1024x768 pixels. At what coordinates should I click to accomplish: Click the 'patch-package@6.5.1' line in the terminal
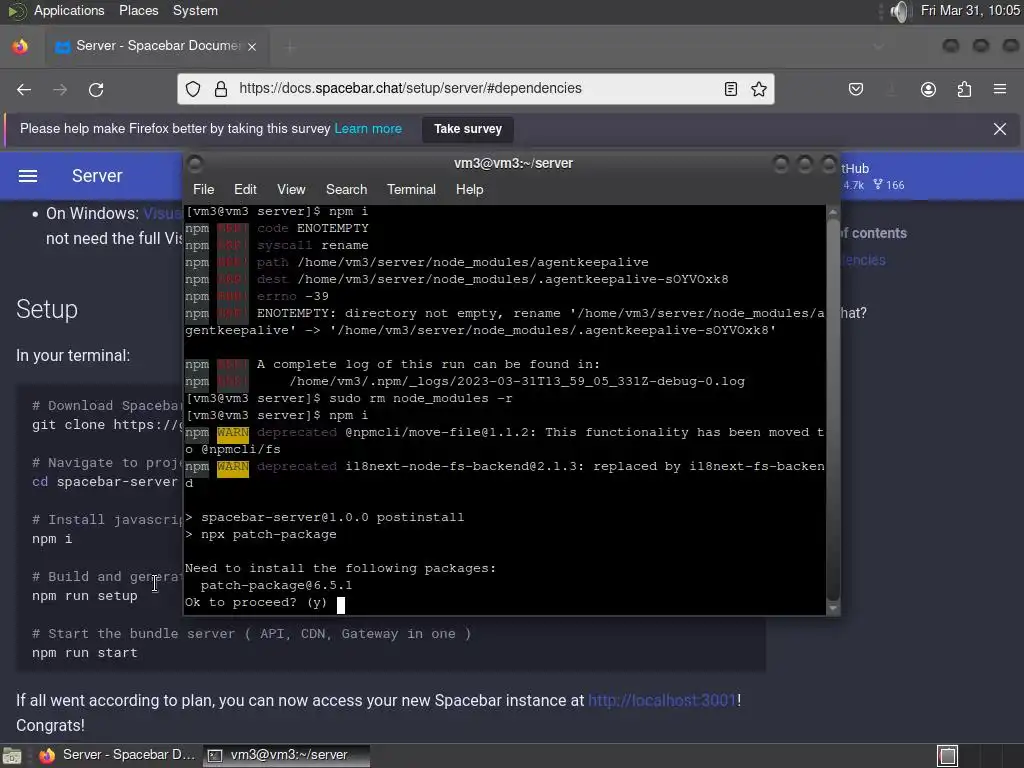[276, 585]
